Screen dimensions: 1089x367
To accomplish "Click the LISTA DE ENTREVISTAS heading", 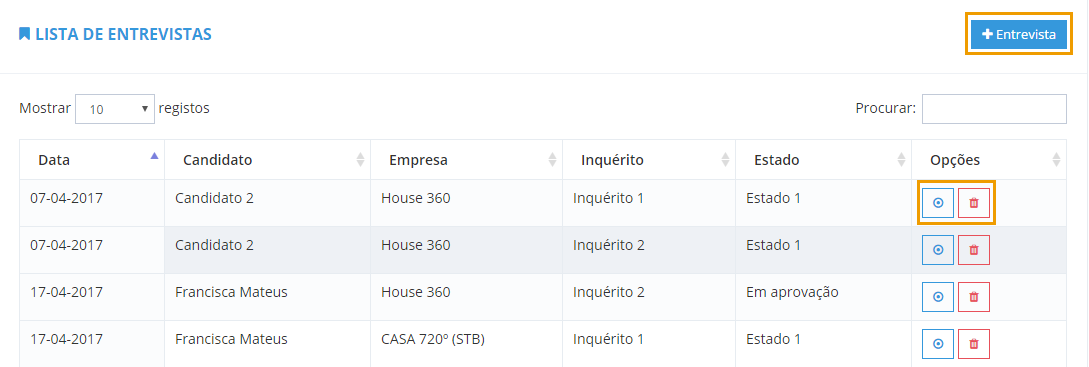I will point(124,34).
